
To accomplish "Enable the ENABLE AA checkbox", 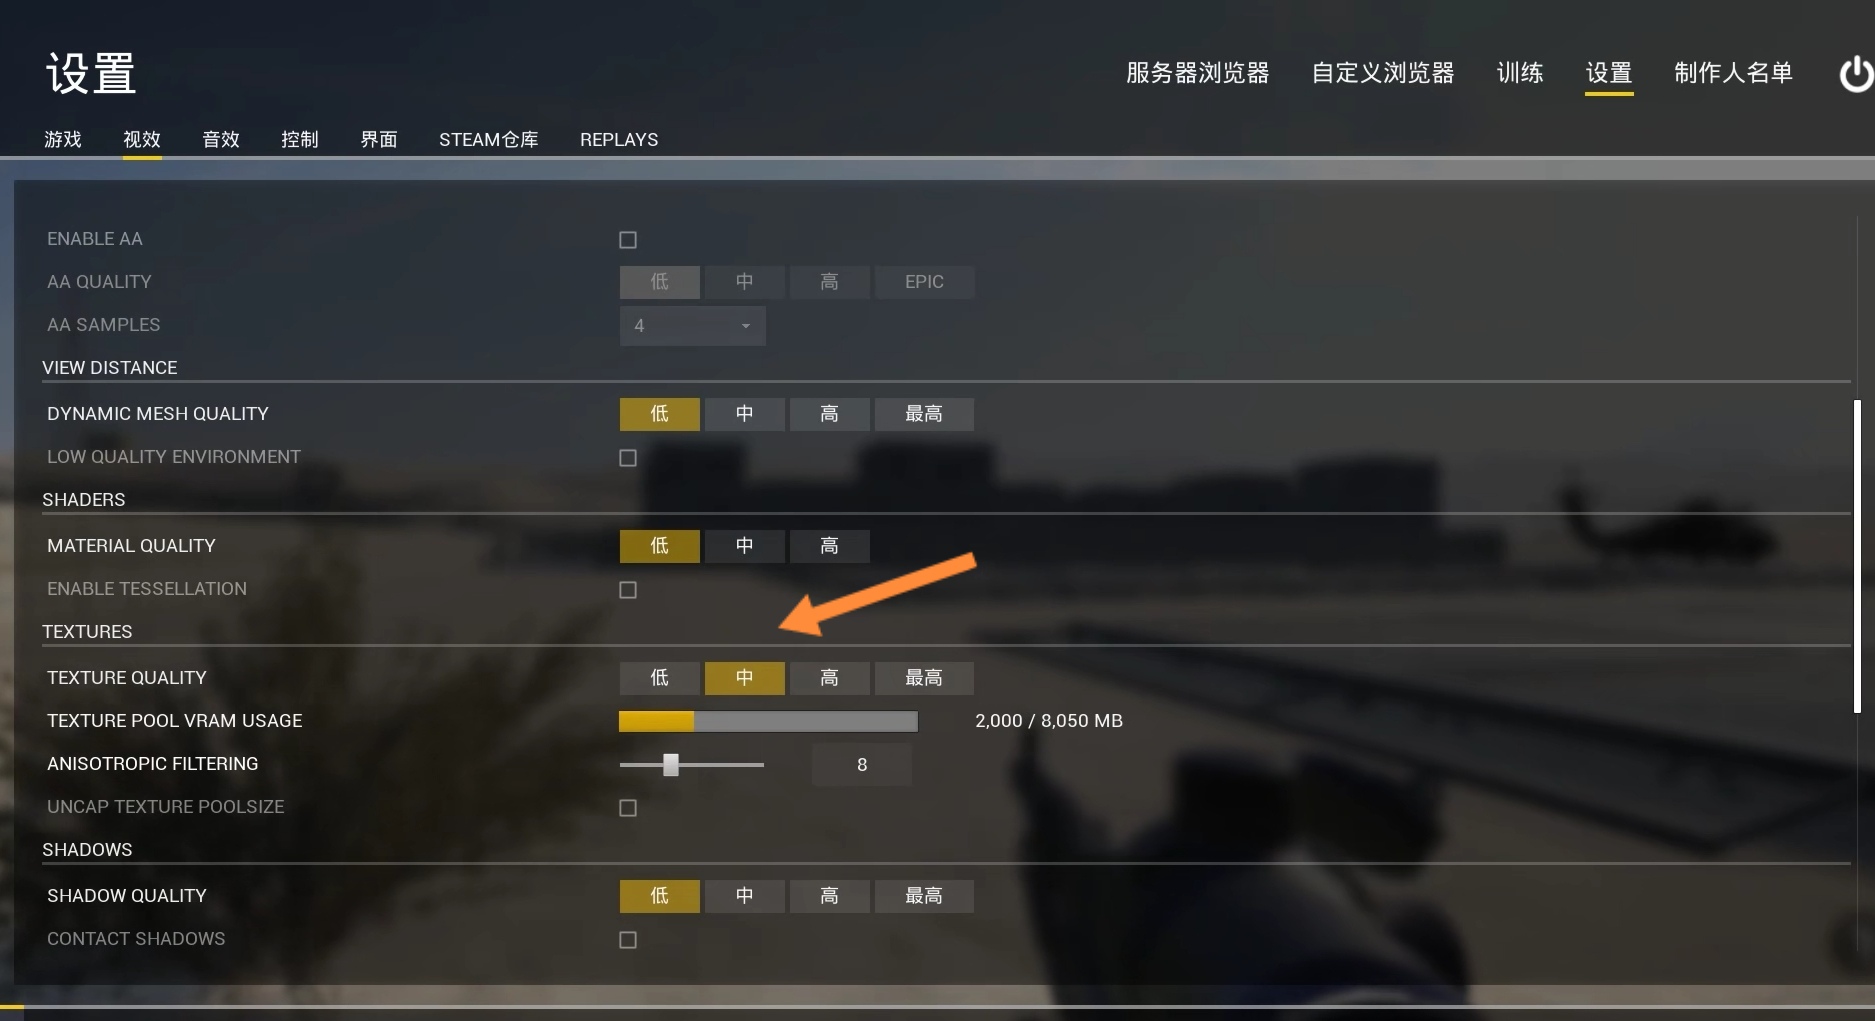I will click(628, 240).
